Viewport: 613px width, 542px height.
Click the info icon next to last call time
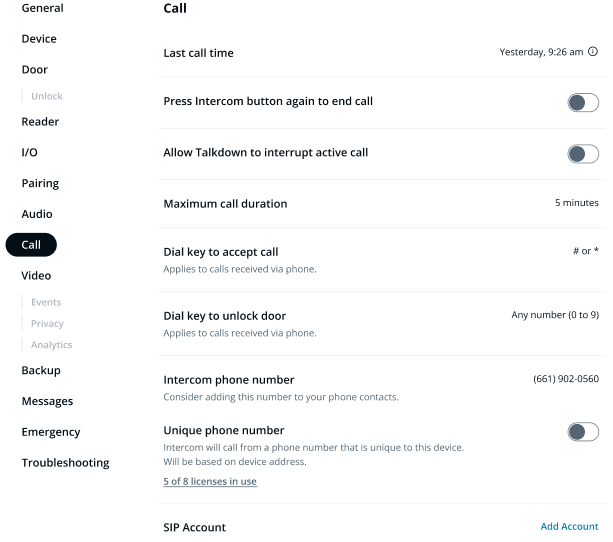pyautogui.click(x=593, y=52)
